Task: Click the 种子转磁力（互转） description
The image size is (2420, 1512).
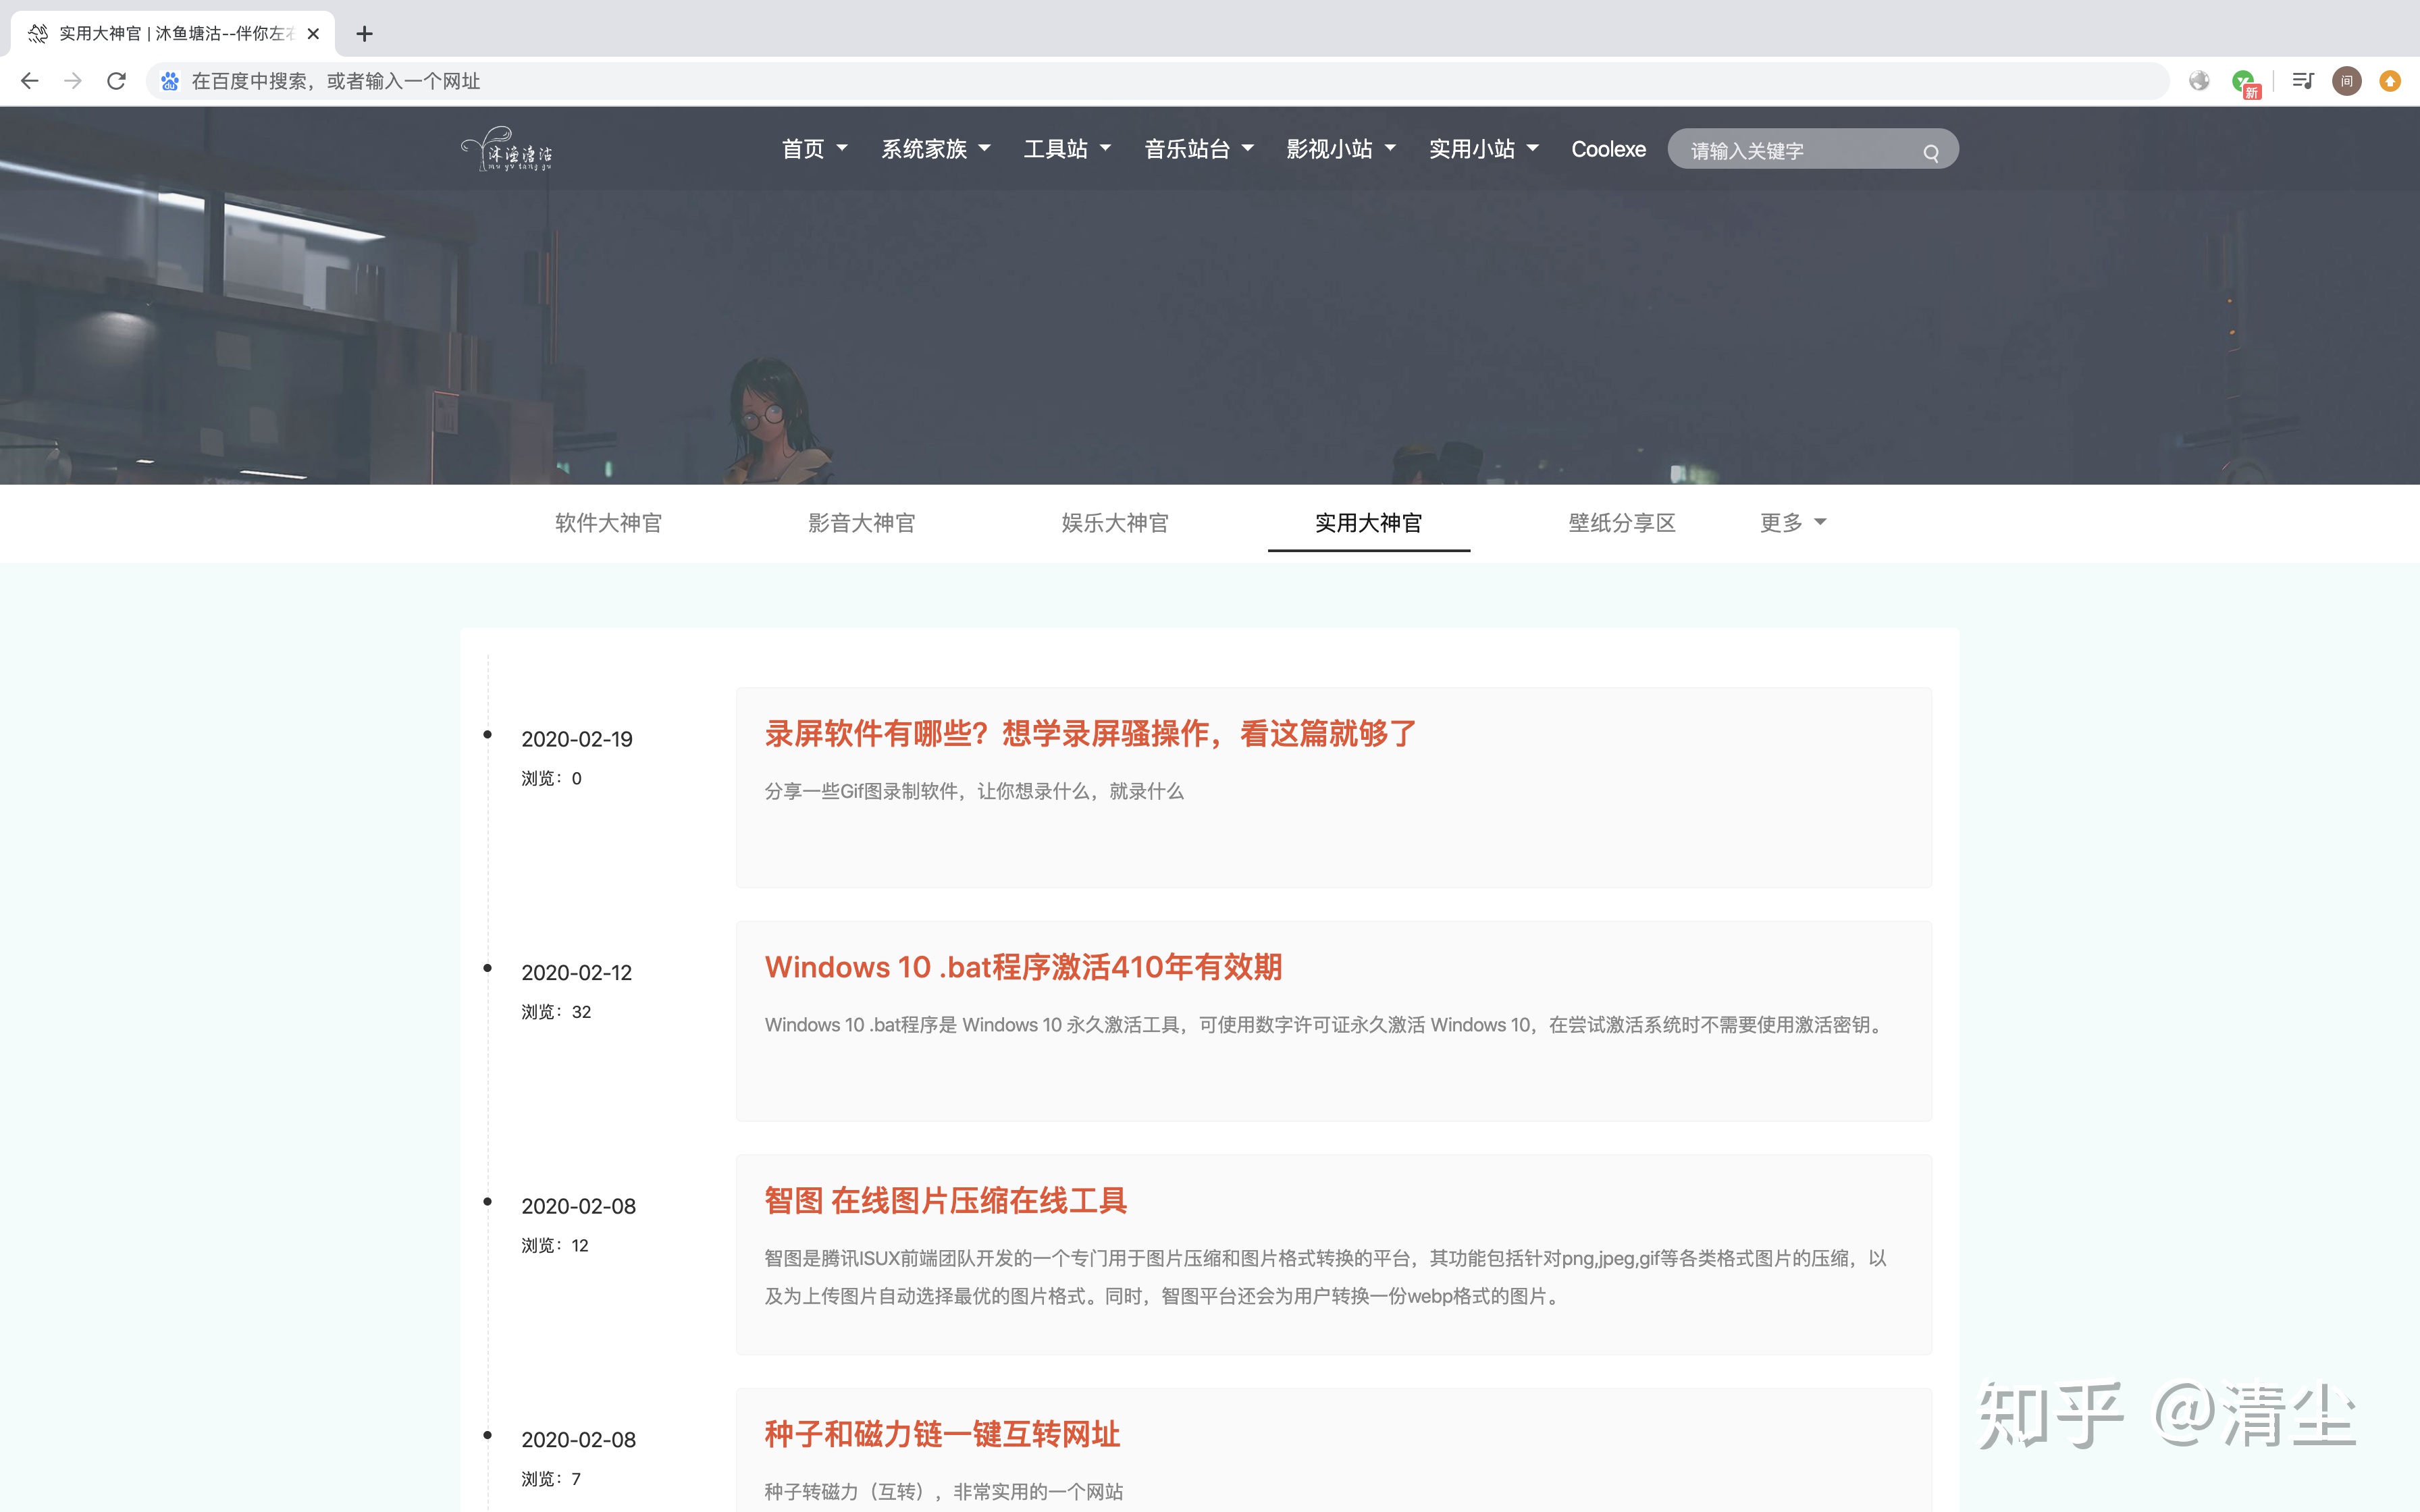Action: coord(944,1491)
